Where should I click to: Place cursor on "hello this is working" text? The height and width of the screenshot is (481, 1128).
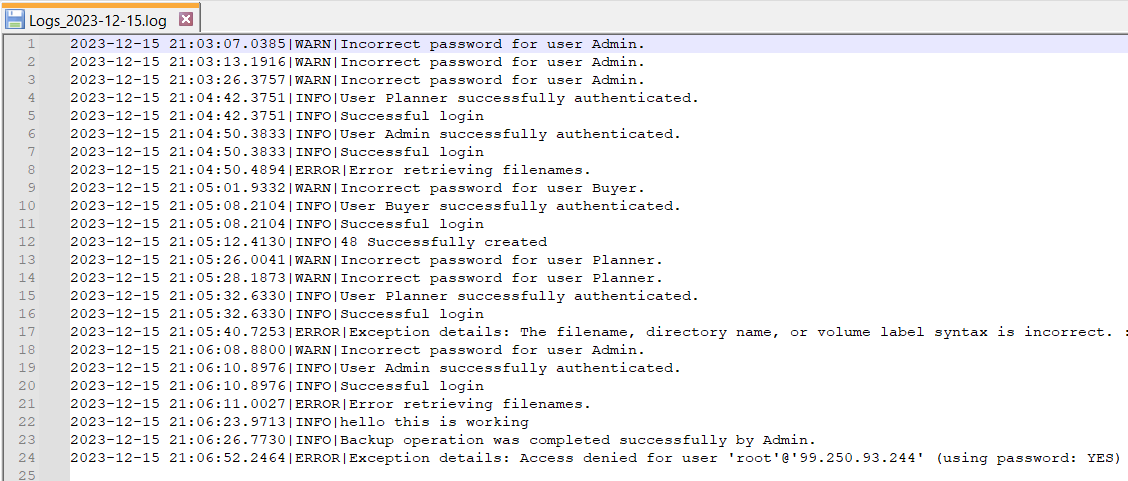click(x=442, y=422)
